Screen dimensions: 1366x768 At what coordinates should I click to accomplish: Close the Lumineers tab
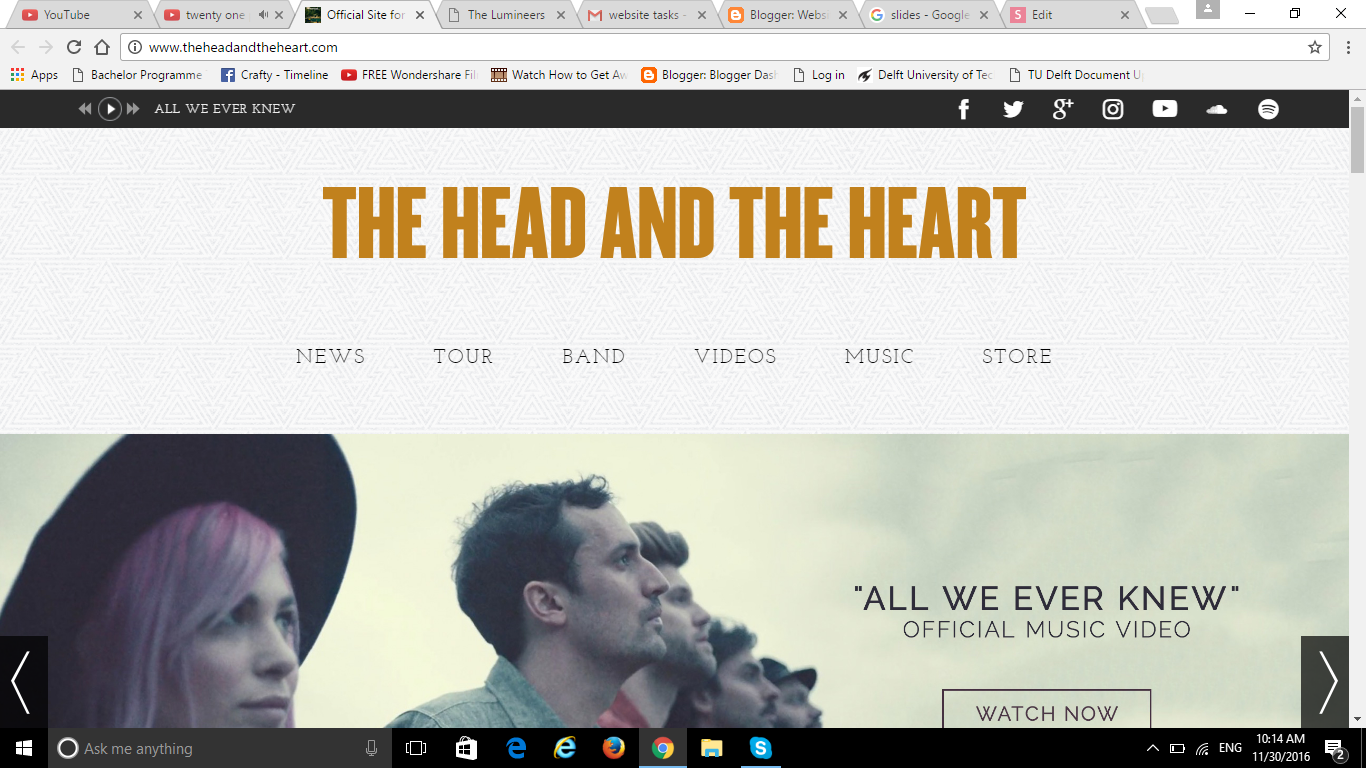coord(563,15)
